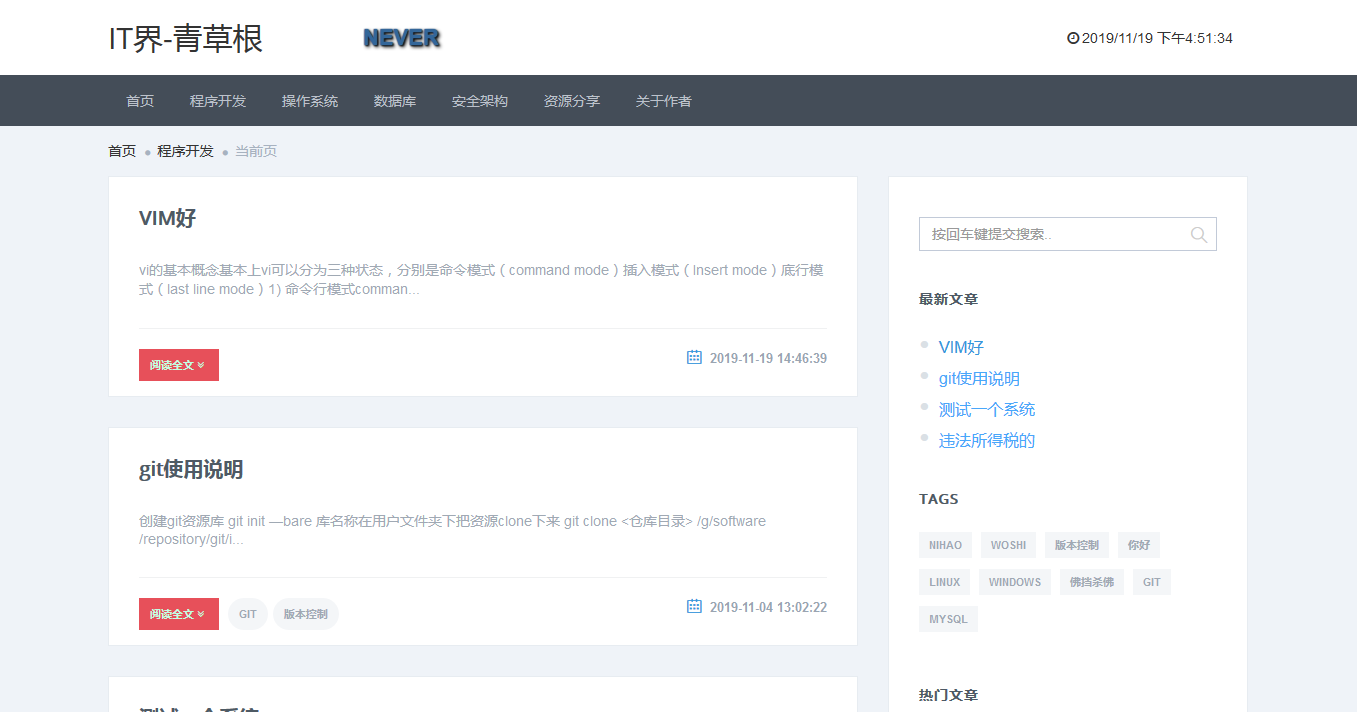Click the 首页 breadcrumb link
The width and height of the screenshot is (1357, 712).
coord(122,151)
